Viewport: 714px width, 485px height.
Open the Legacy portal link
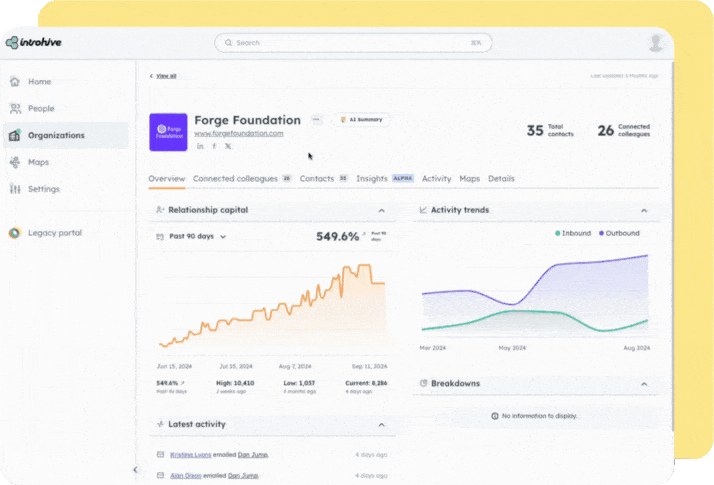point(55,233)
